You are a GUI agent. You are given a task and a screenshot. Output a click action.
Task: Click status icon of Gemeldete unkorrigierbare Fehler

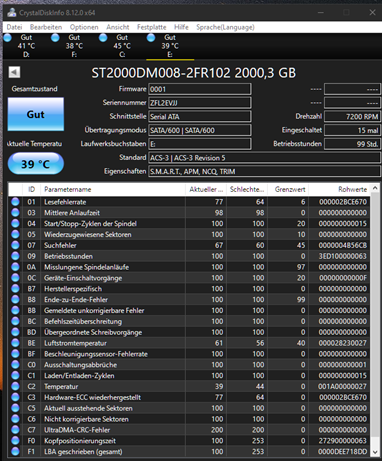pos(15,310)
